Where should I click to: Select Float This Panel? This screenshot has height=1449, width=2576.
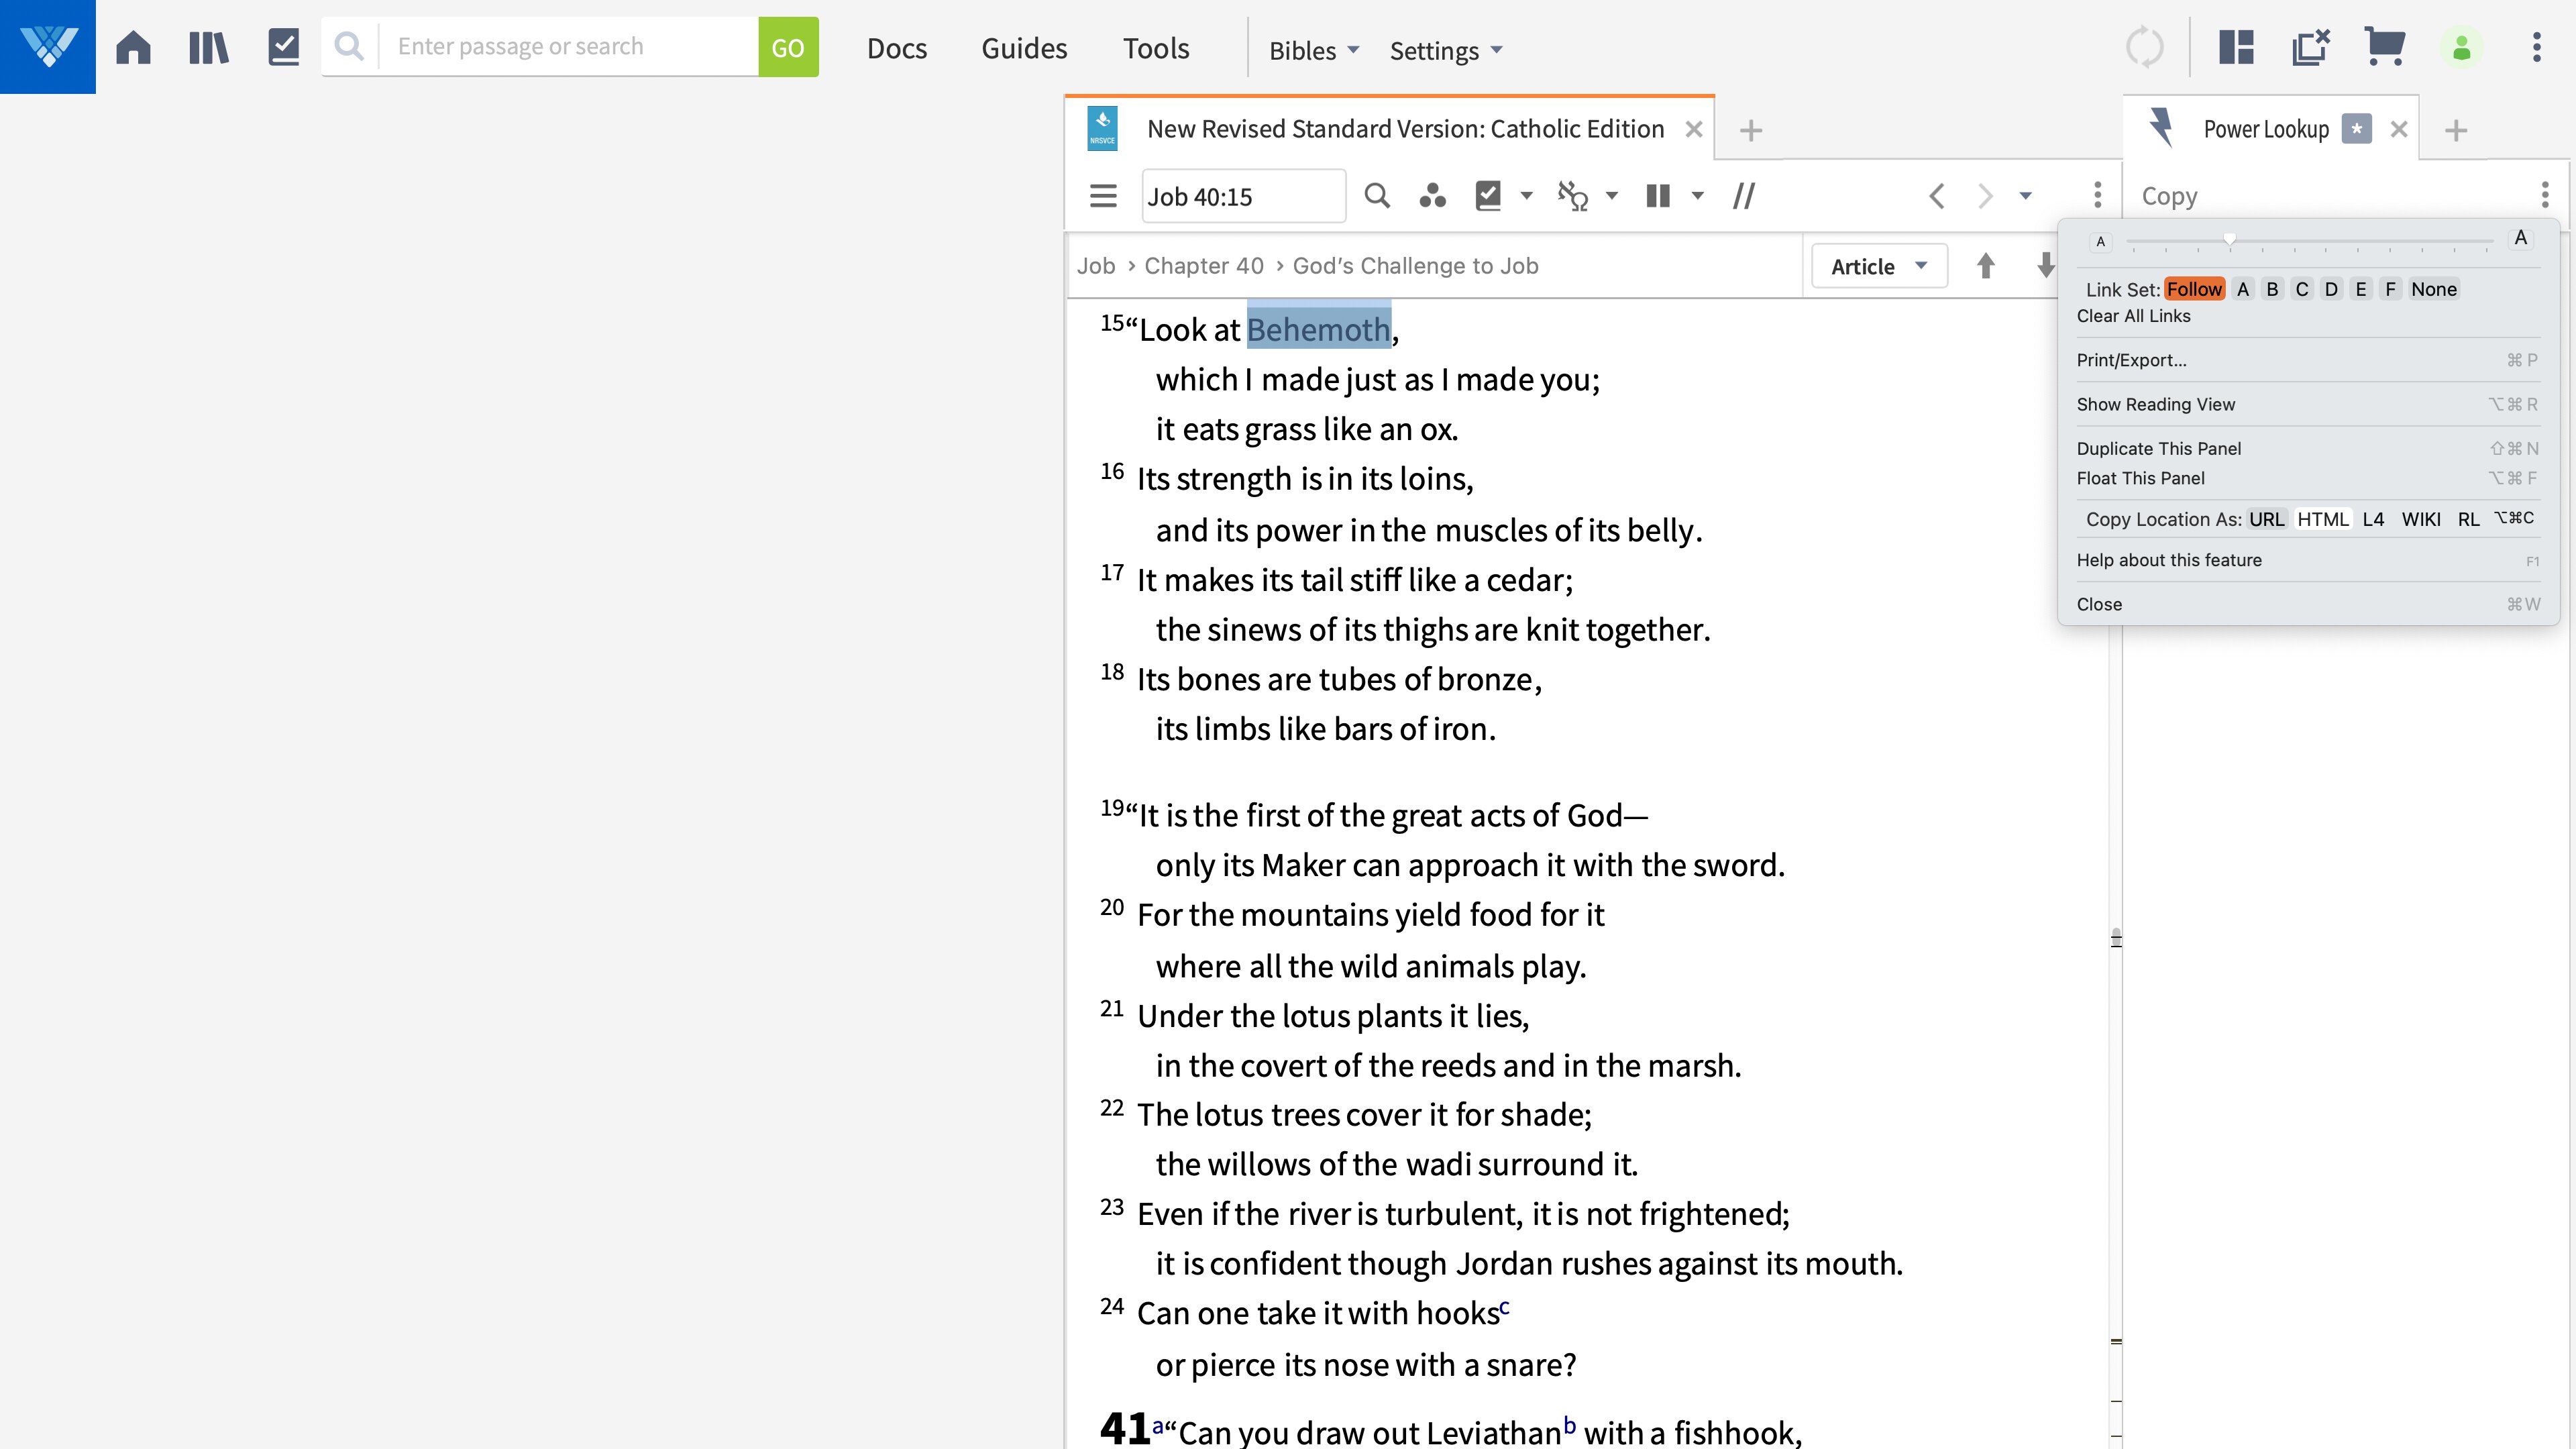[x=2308, y=478]
